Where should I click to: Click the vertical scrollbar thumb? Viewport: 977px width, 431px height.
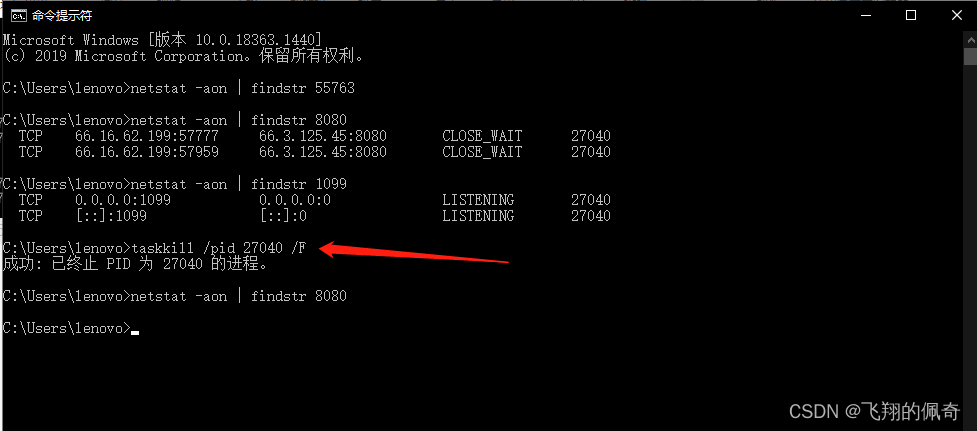970,55
